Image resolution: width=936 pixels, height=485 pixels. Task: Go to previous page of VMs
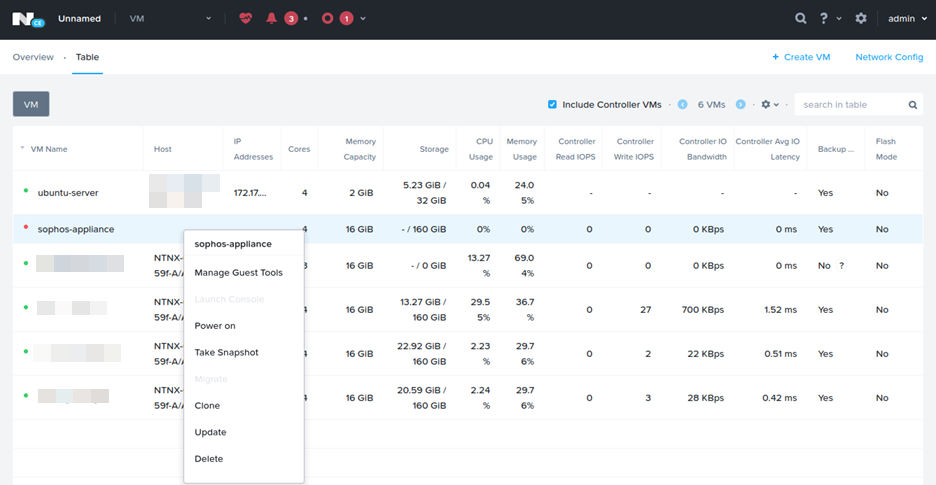(x=682, y=104)
